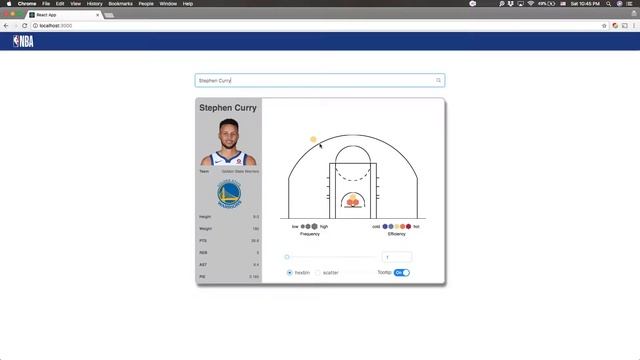Open the Edit menu

pyautogui.click(x=60, y=4)
